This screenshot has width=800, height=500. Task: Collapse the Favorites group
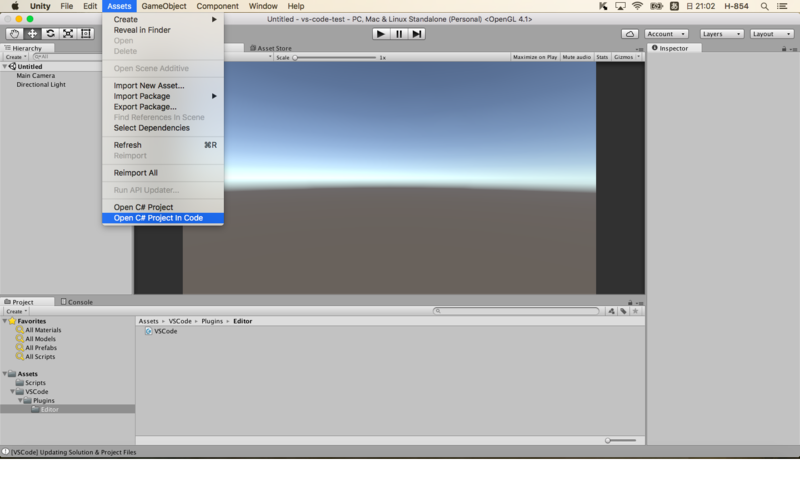click(x=5, y=321)
